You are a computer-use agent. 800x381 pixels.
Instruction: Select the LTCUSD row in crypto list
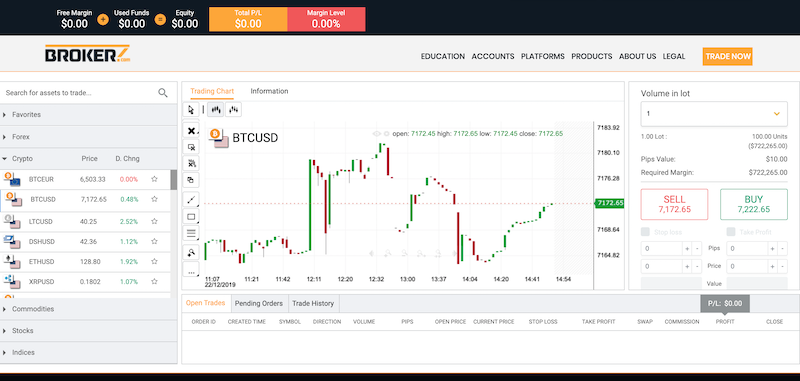click(x=85, y=221)
